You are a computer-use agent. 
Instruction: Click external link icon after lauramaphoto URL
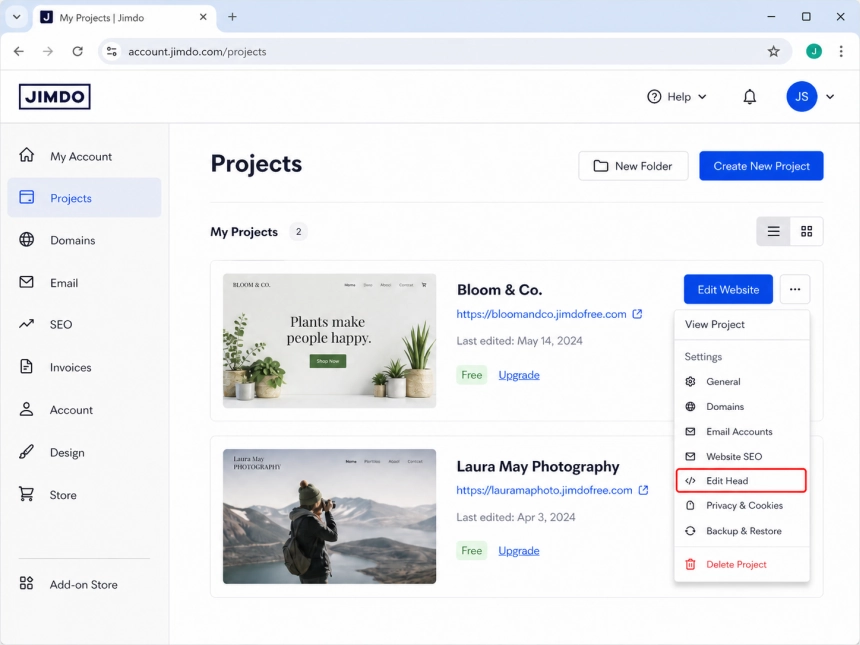coord(643,490)
